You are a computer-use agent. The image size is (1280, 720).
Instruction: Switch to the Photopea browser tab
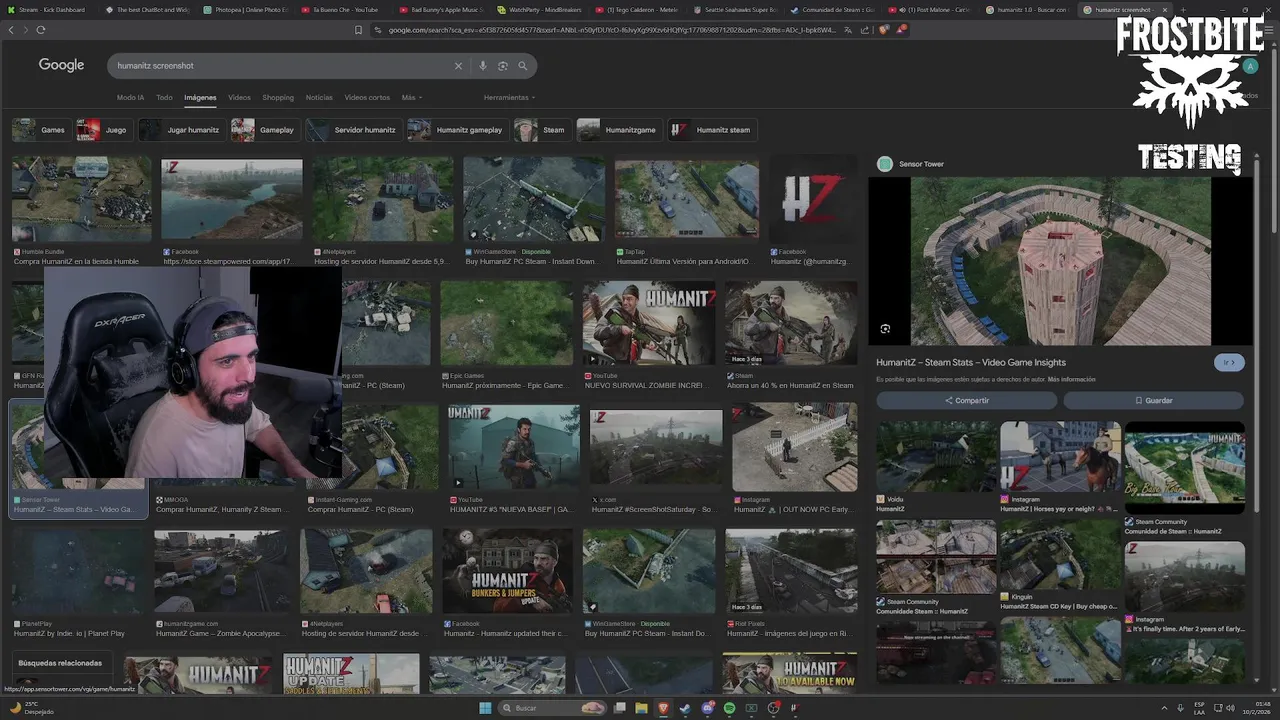tap(244, 9)
